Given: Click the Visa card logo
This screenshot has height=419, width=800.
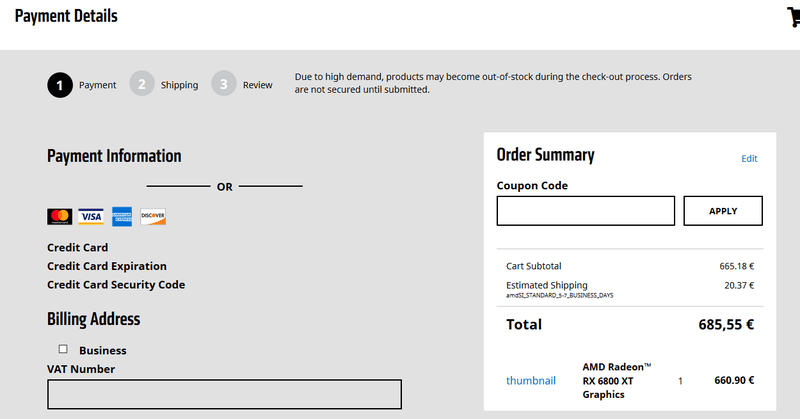Looking at the screenshot, I should 91,216.
